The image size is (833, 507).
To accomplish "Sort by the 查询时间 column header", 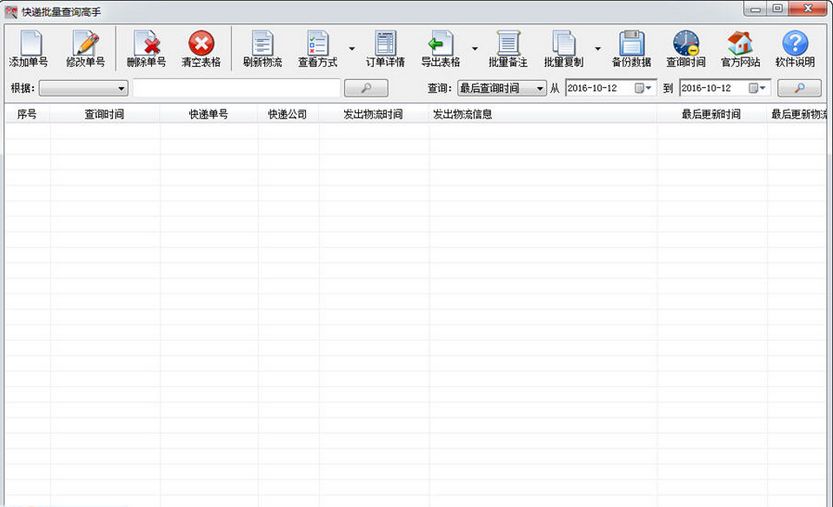I will pos(105,114).
